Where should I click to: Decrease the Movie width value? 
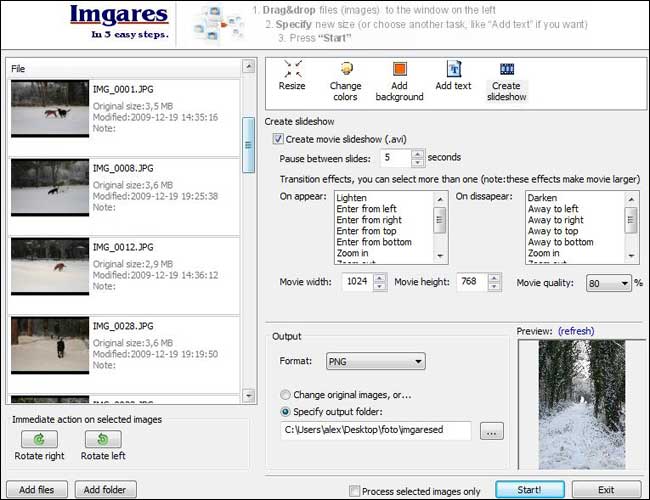[380, 286]
